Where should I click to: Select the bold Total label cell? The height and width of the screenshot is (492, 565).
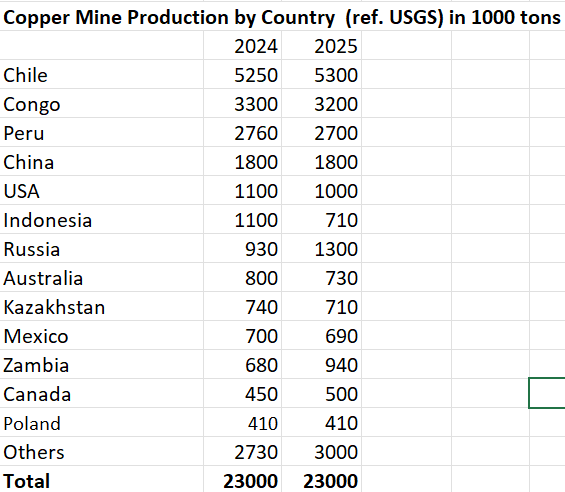pyautogui.click(x=102, y=480)
